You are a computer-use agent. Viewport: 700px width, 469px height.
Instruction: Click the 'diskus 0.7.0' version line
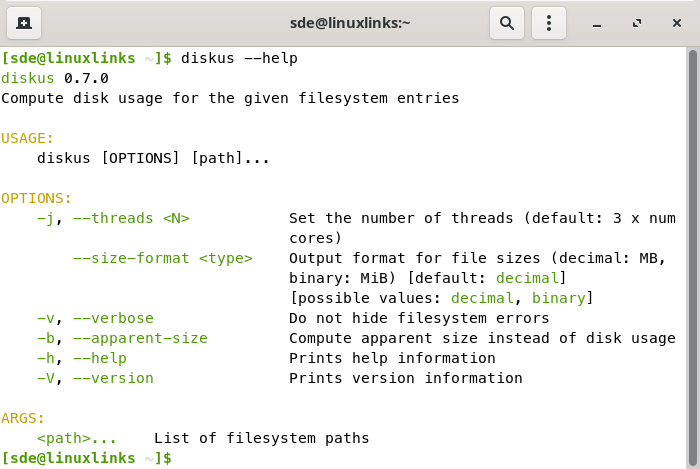pyautogui.click(x=55, y=78)
